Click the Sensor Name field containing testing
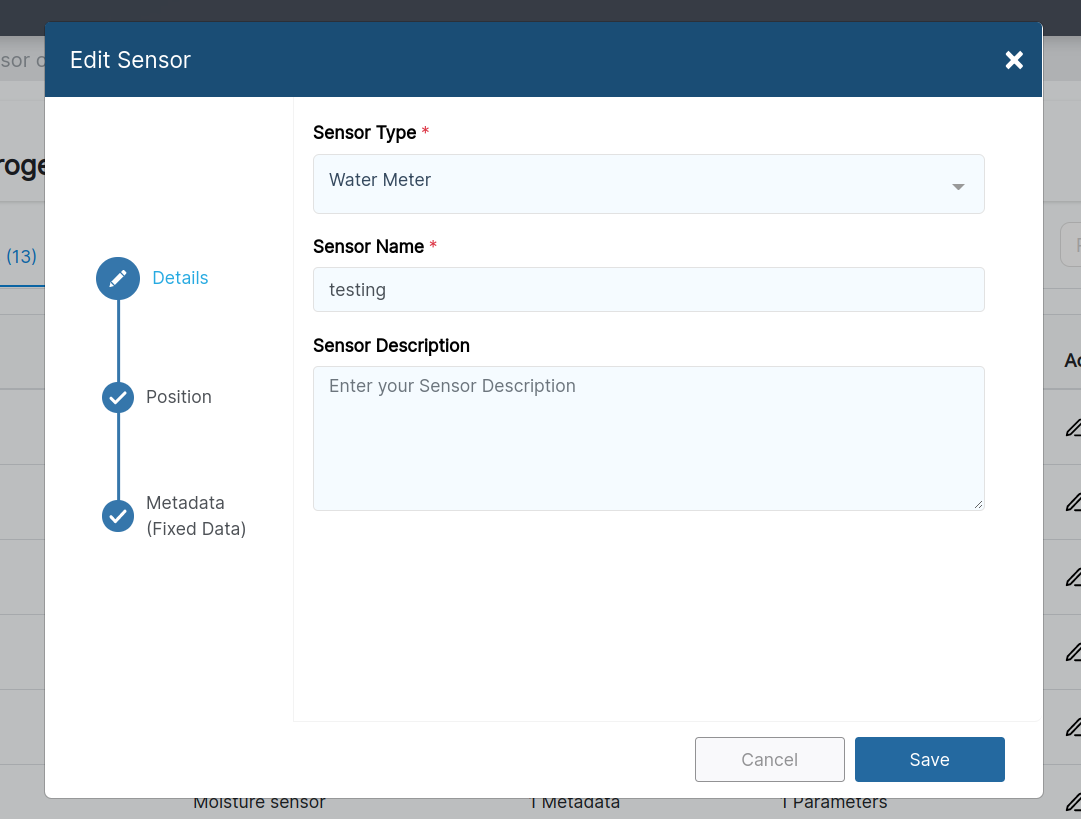This screenshot has height=819, width=1081. [x=648, y=289]
